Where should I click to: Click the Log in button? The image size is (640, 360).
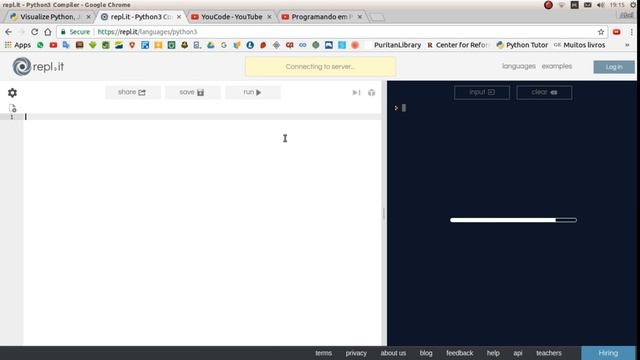click(614, 67)
